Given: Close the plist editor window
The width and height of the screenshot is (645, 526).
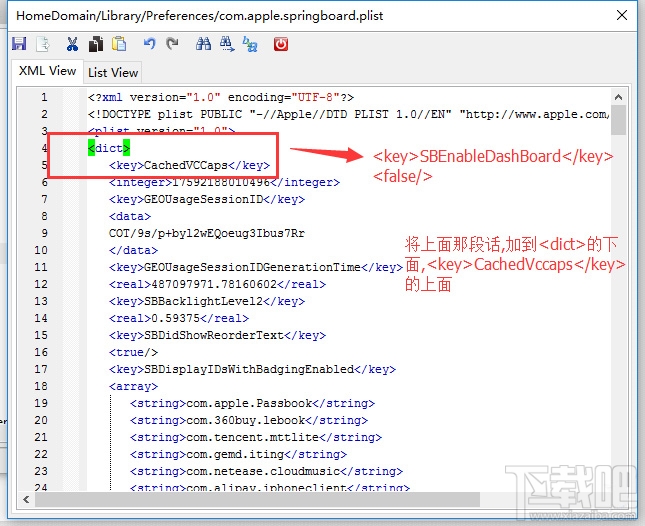Looking at the screenshot, I should 622,16.
